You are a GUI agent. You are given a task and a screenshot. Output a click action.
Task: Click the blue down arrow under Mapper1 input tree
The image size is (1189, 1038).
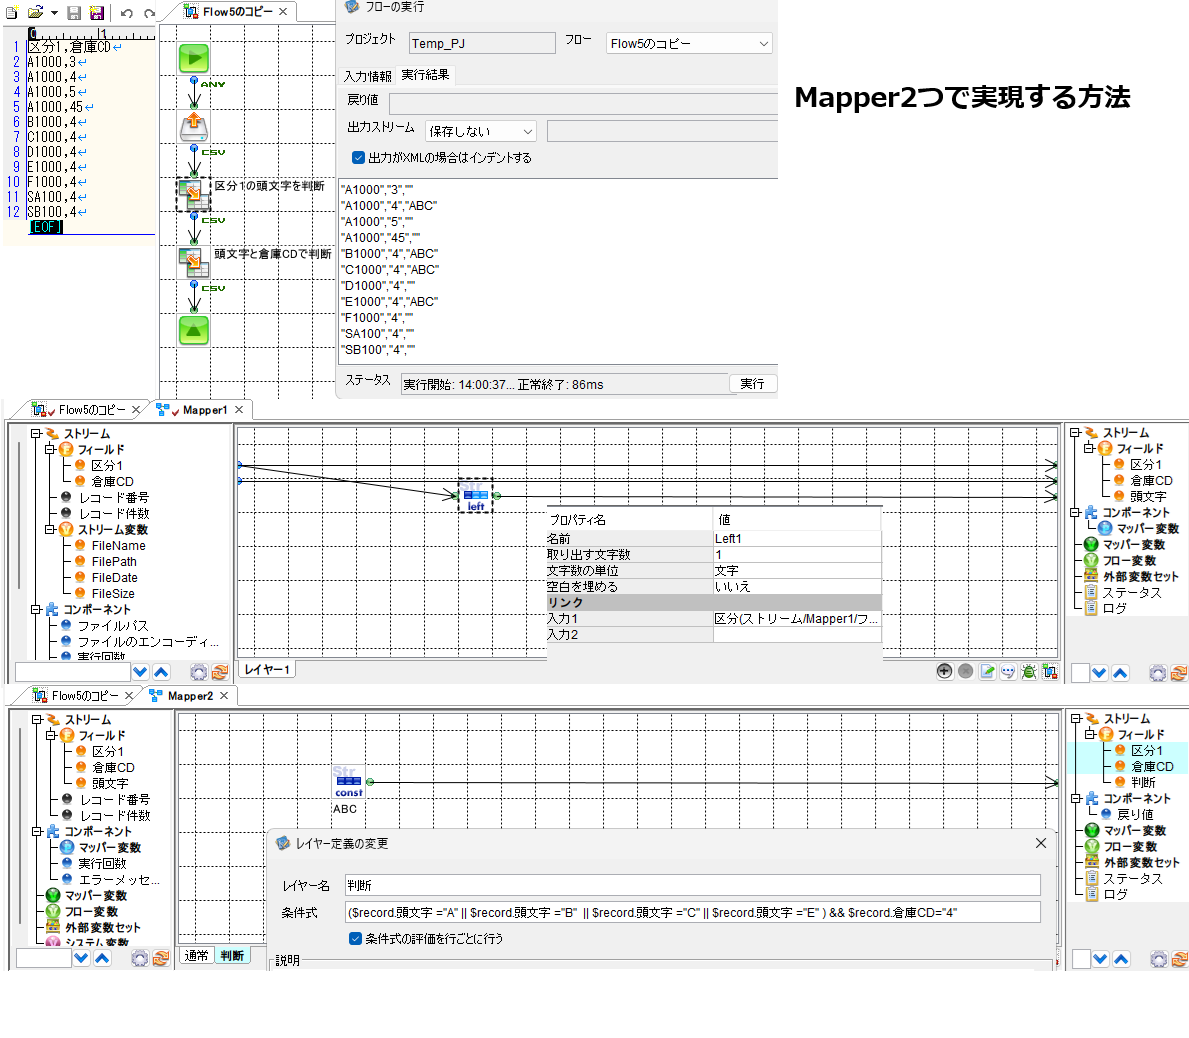140,672
